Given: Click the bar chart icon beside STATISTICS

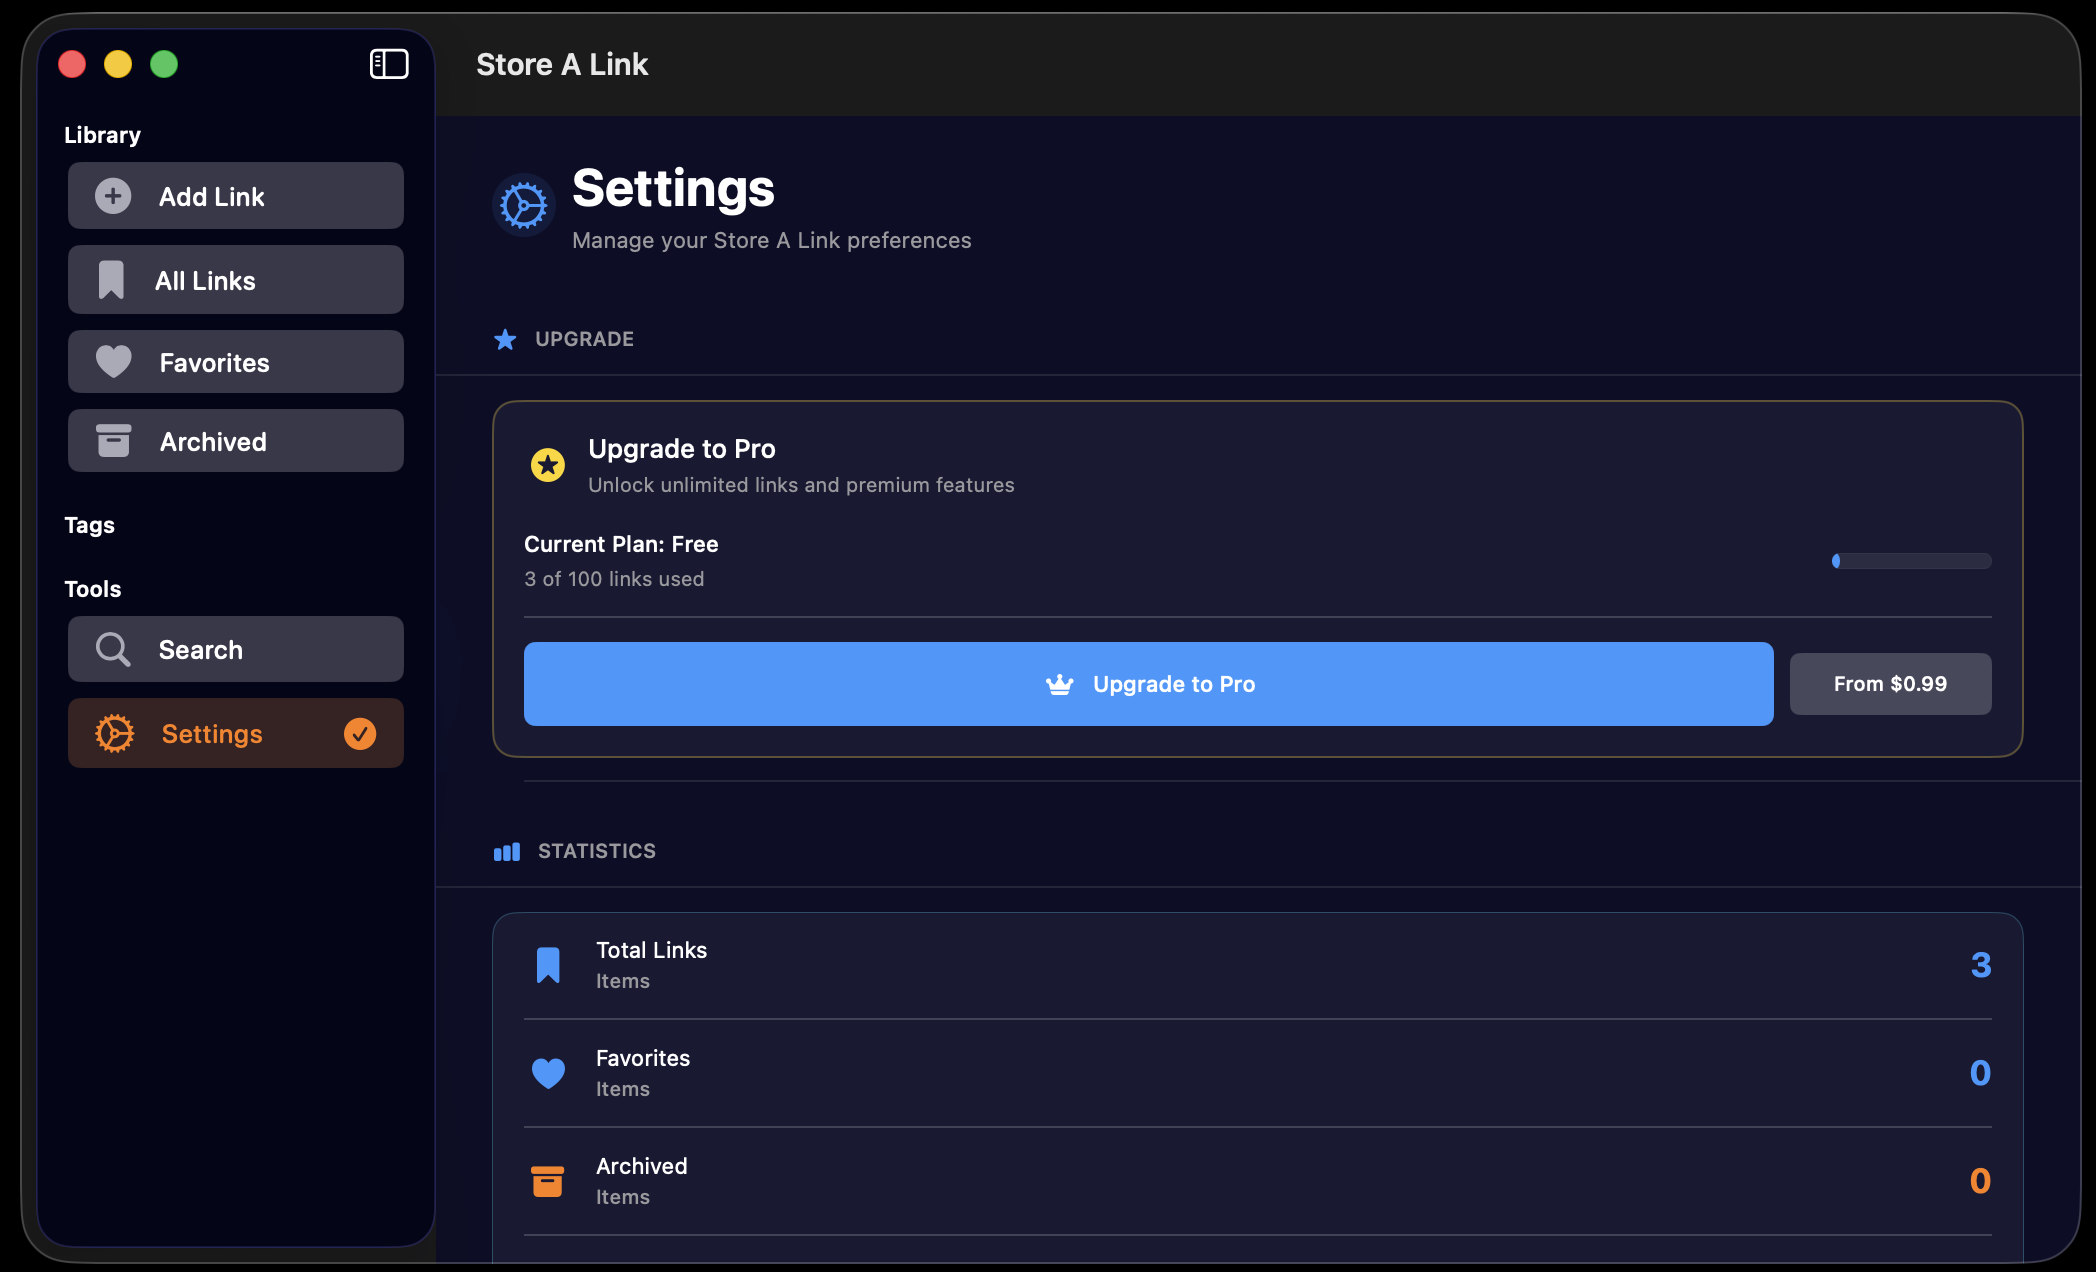Looking at the screenshot, I should pyautogui.click(x=507, y=852).
